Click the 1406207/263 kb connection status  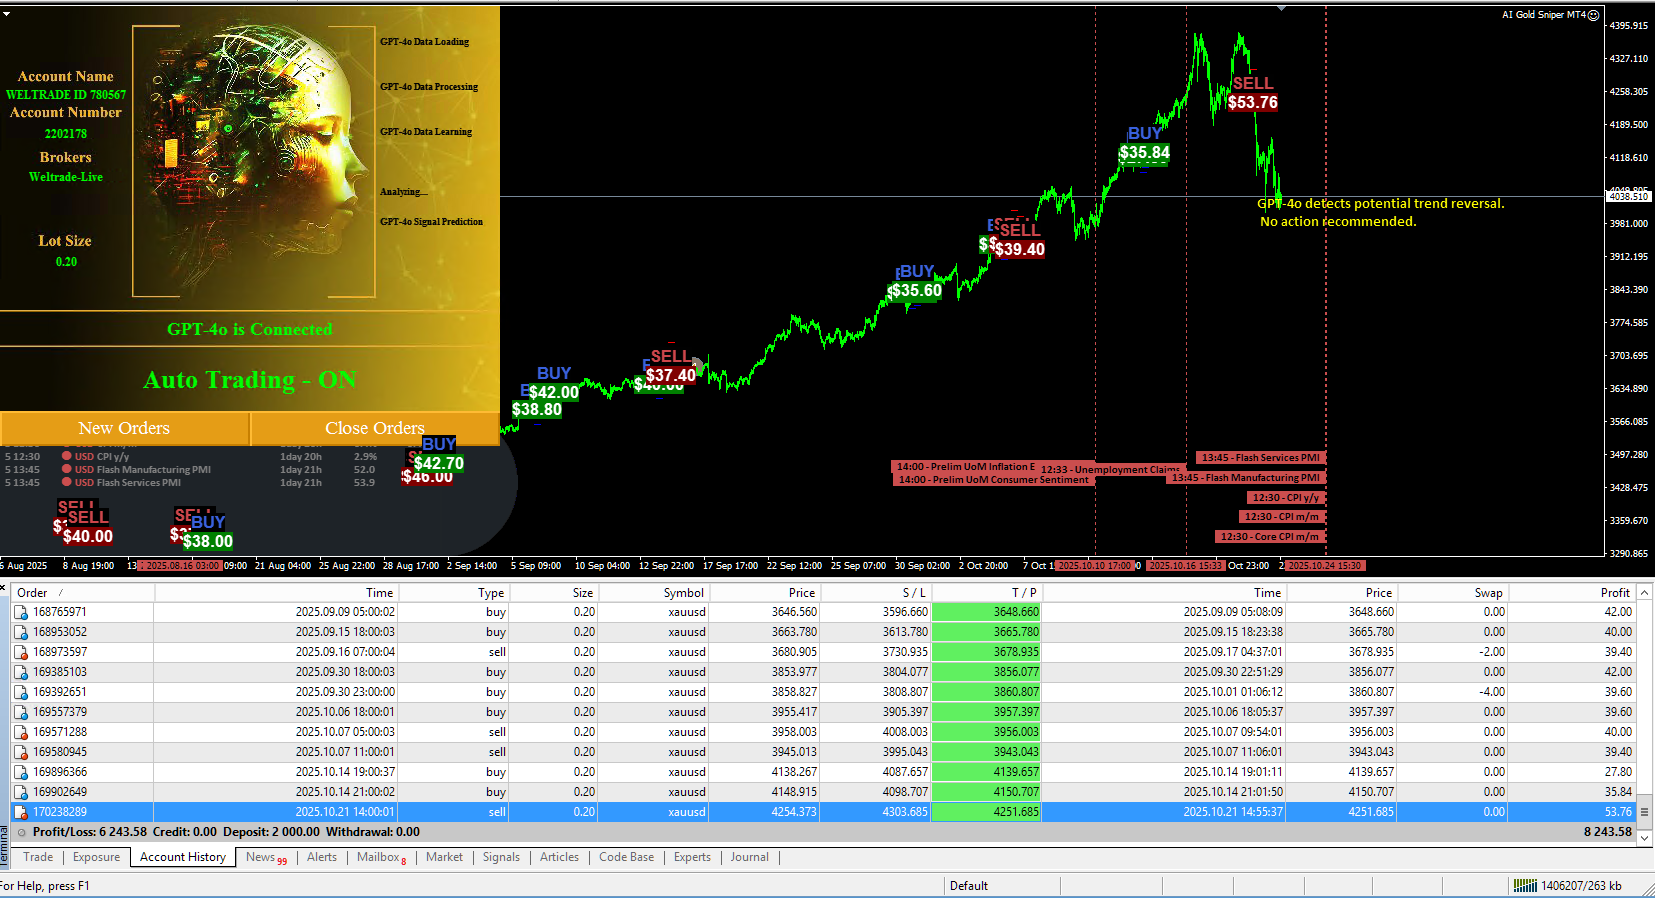coord(1581,886)
